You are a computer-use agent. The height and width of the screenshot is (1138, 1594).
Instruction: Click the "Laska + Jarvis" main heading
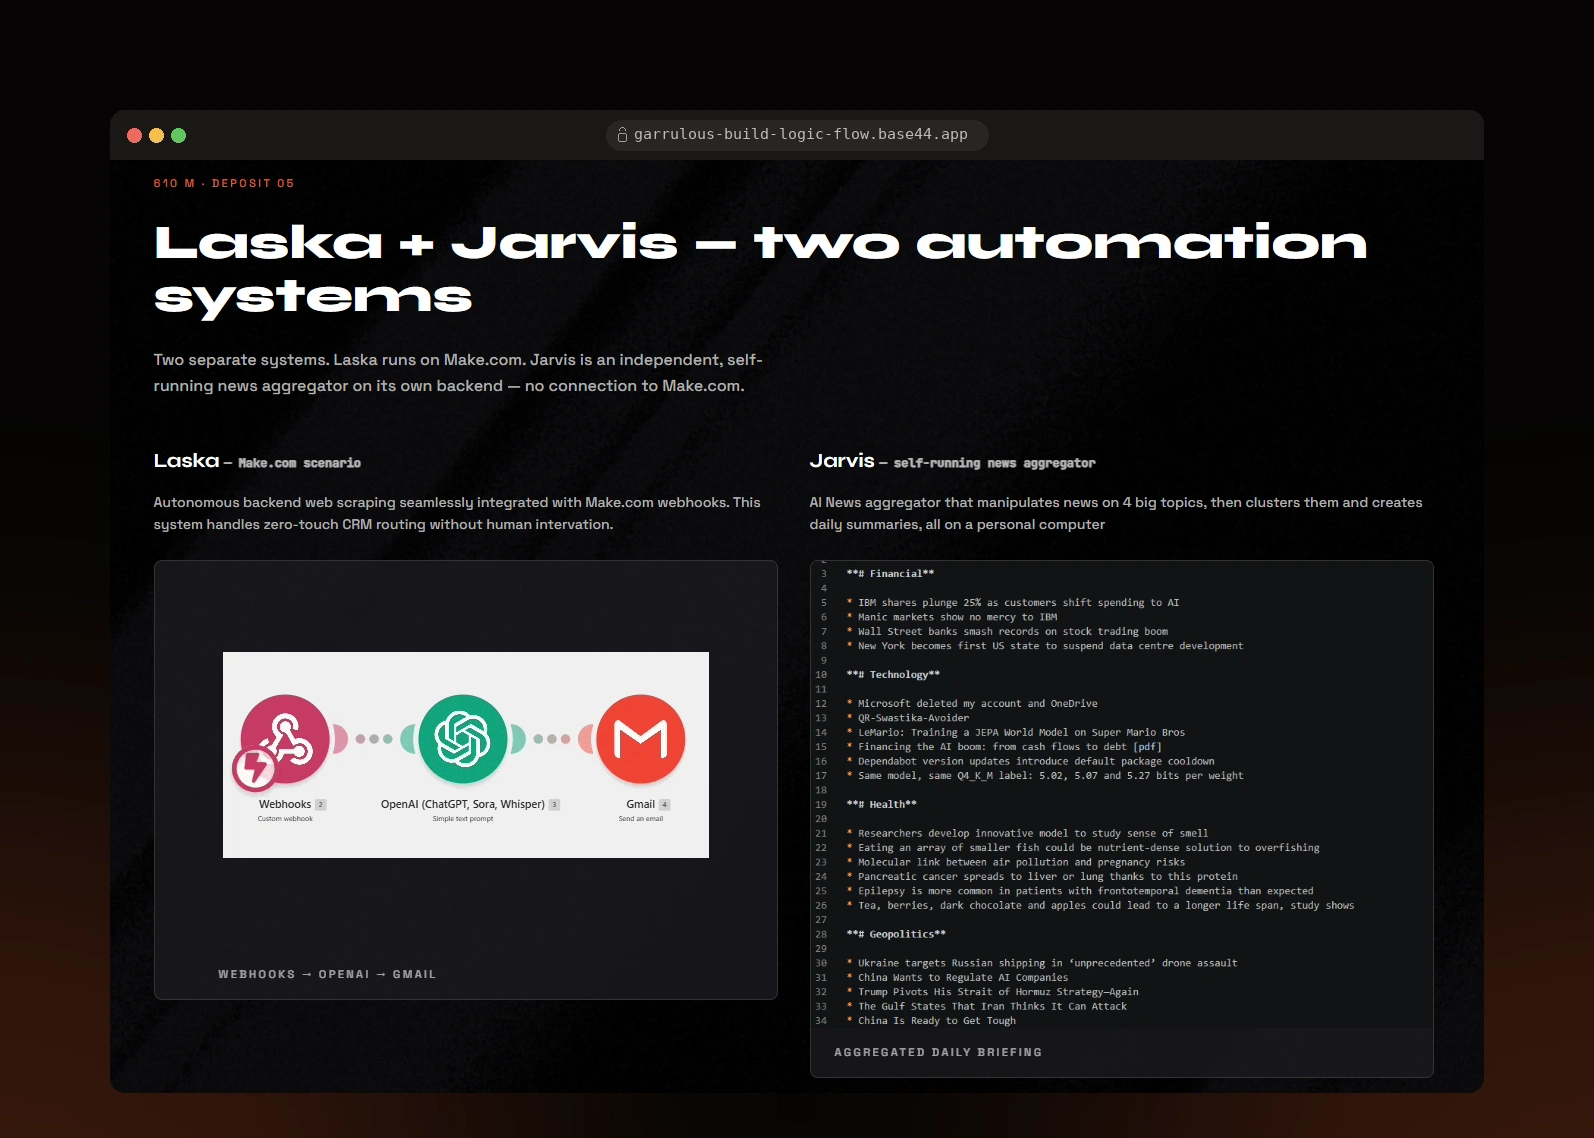point(760,268)
